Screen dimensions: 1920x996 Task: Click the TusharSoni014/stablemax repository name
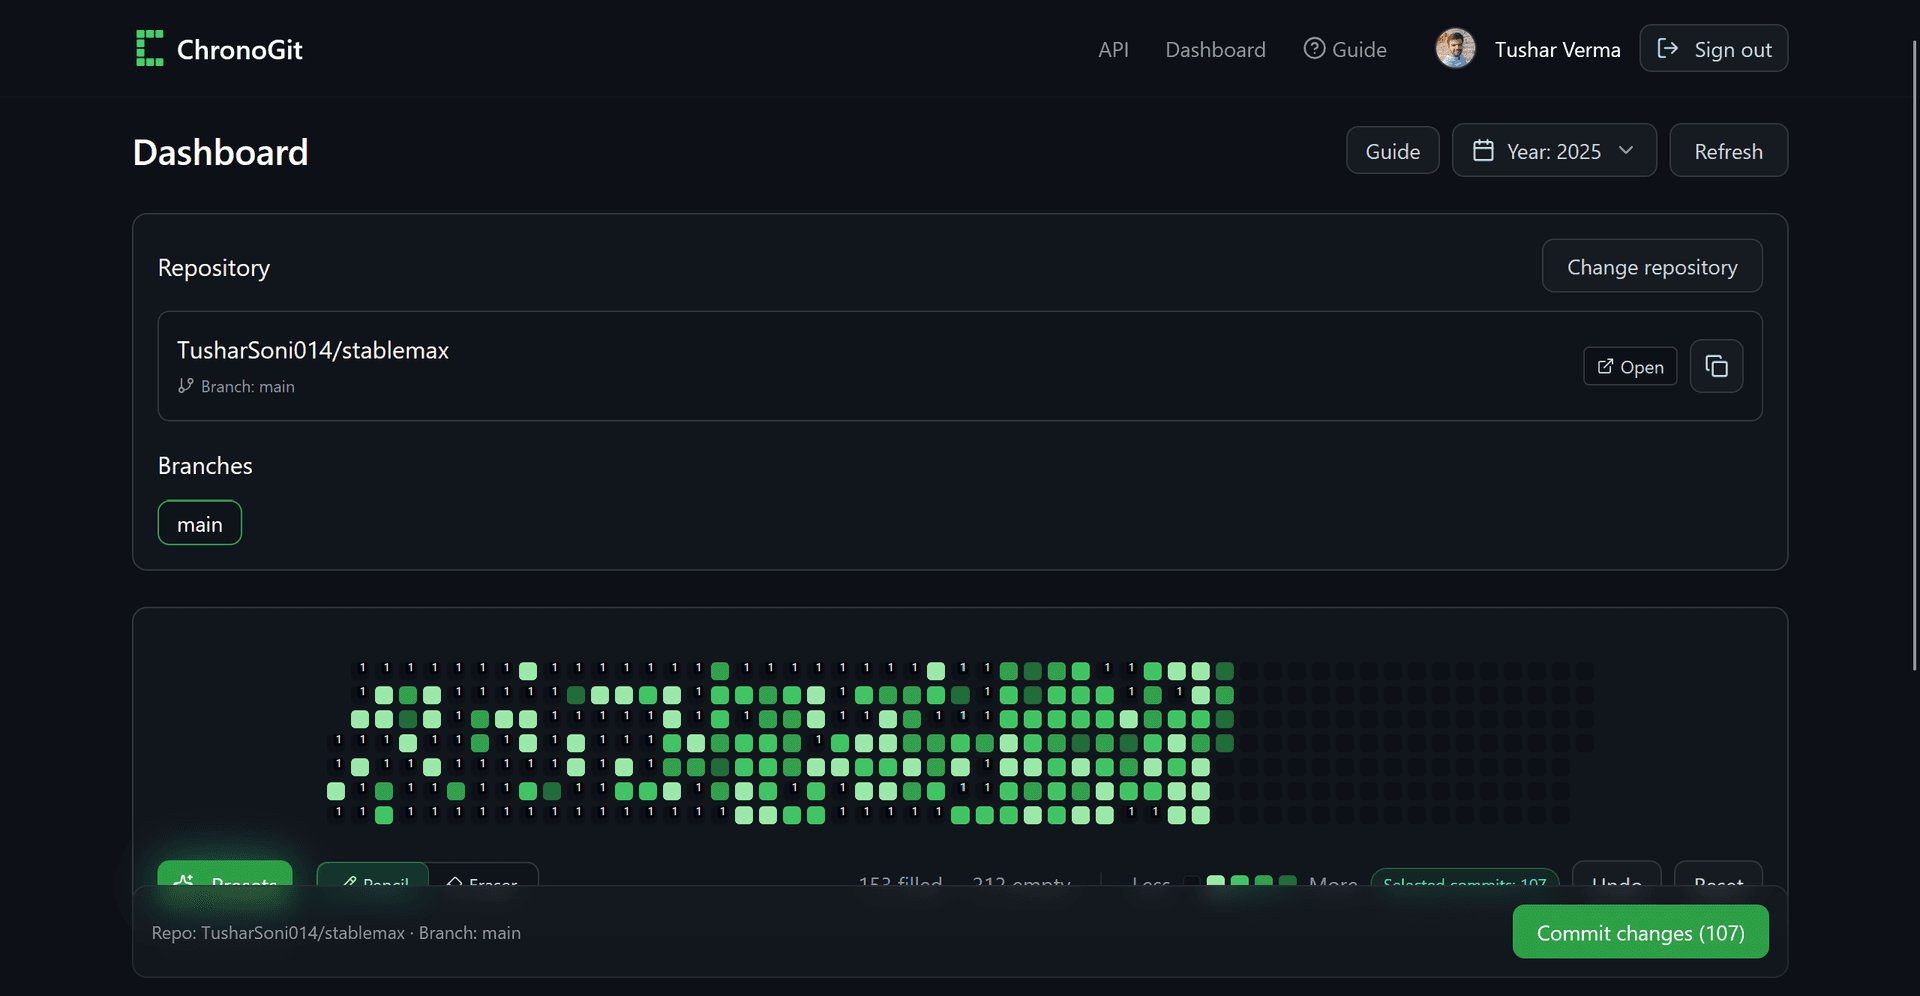(312, 350)
